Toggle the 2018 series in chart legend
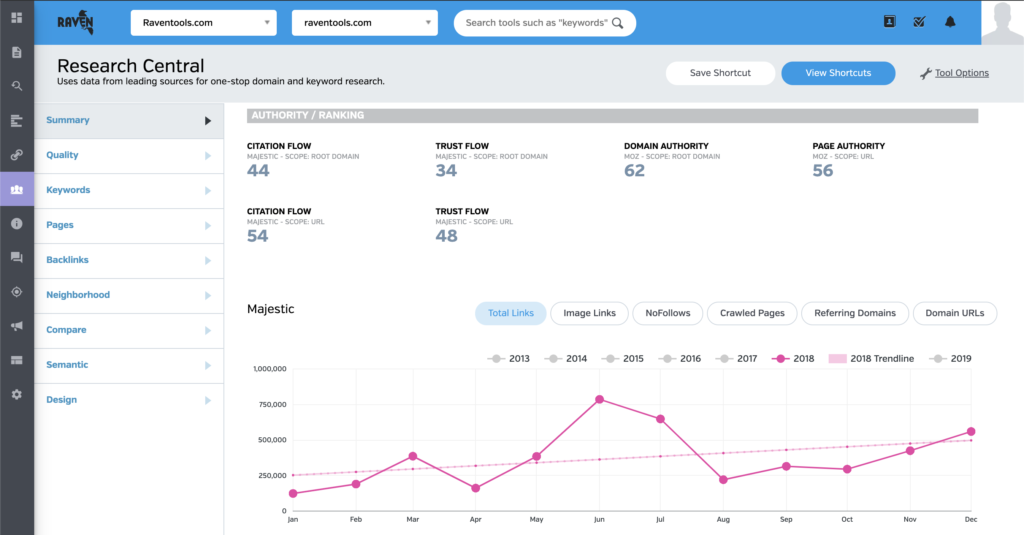The image size is (1024, 535). (793, 359)
